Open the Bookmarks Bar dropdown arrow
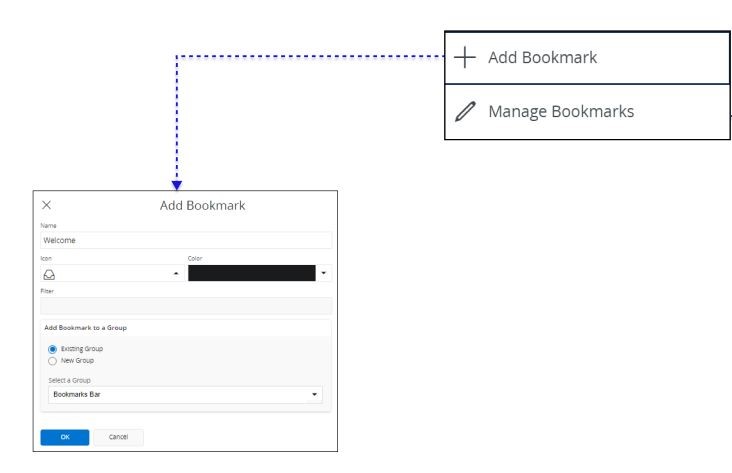 (x=315, y=395)
